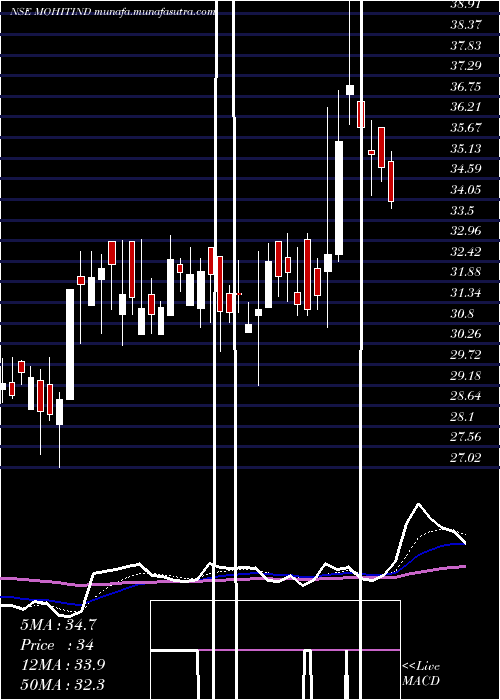
Task: Click the 29.18 price axis label
Action: (x=466, y=376)
